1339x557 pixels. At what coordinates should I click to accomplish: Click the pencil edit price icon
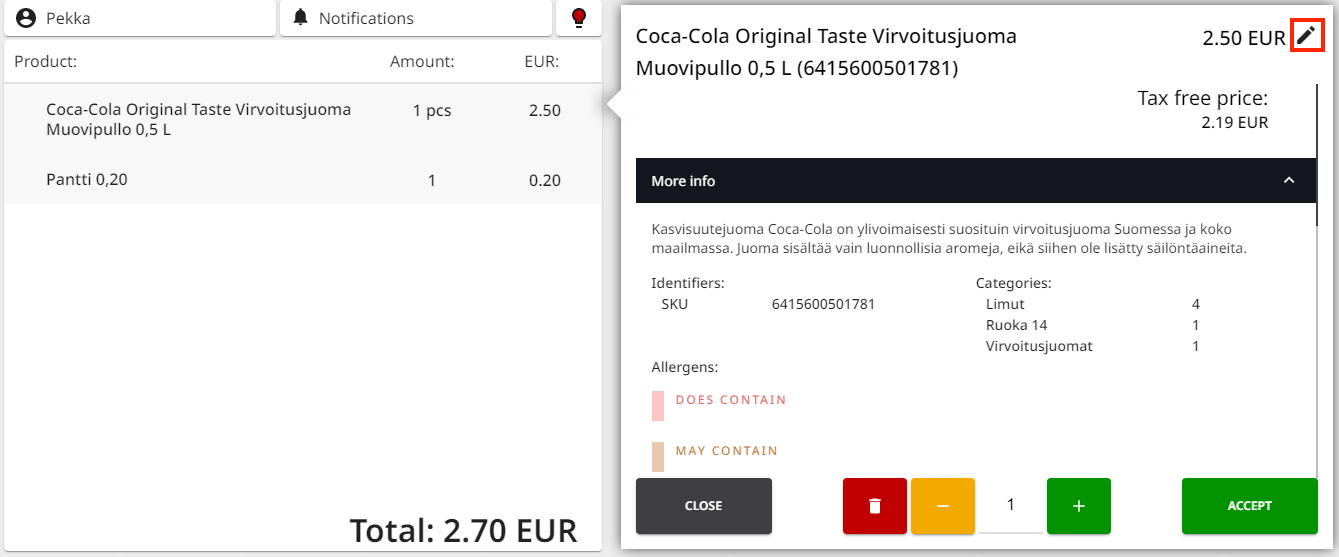(1306, 37)
